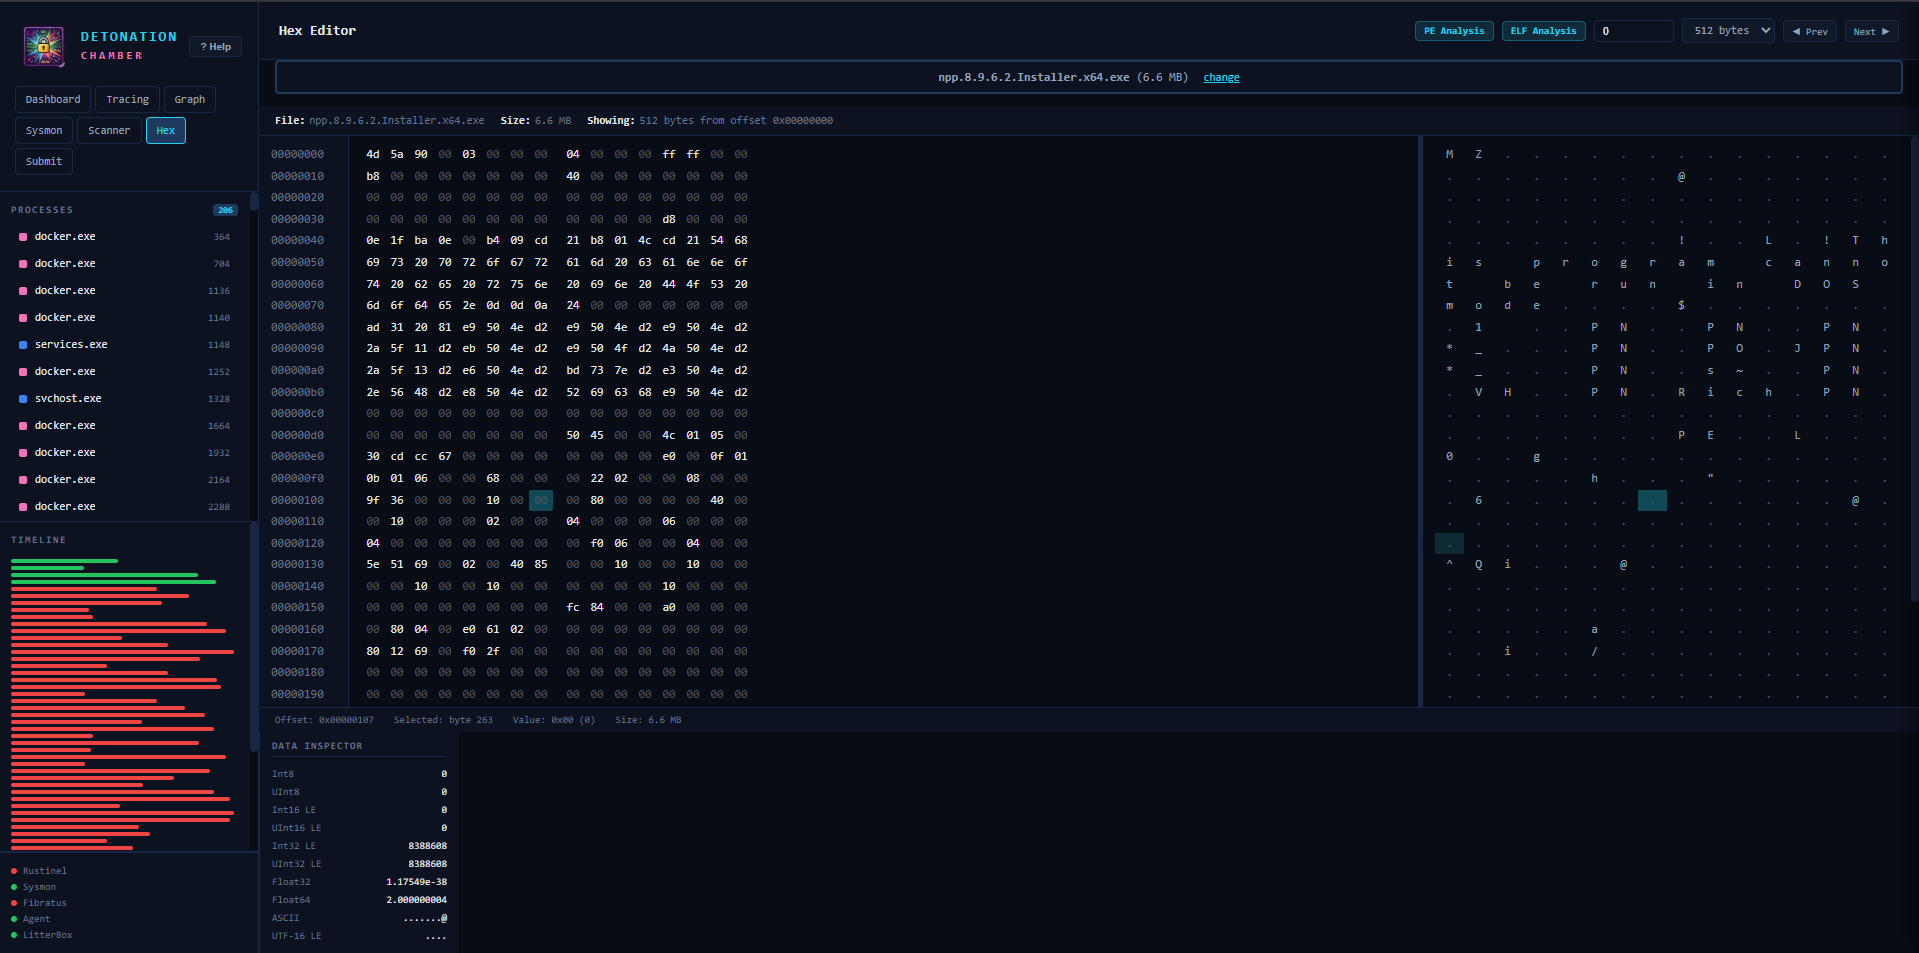Click the Rustinel status indicator
1919x953 pixels.
pos(39,871)
